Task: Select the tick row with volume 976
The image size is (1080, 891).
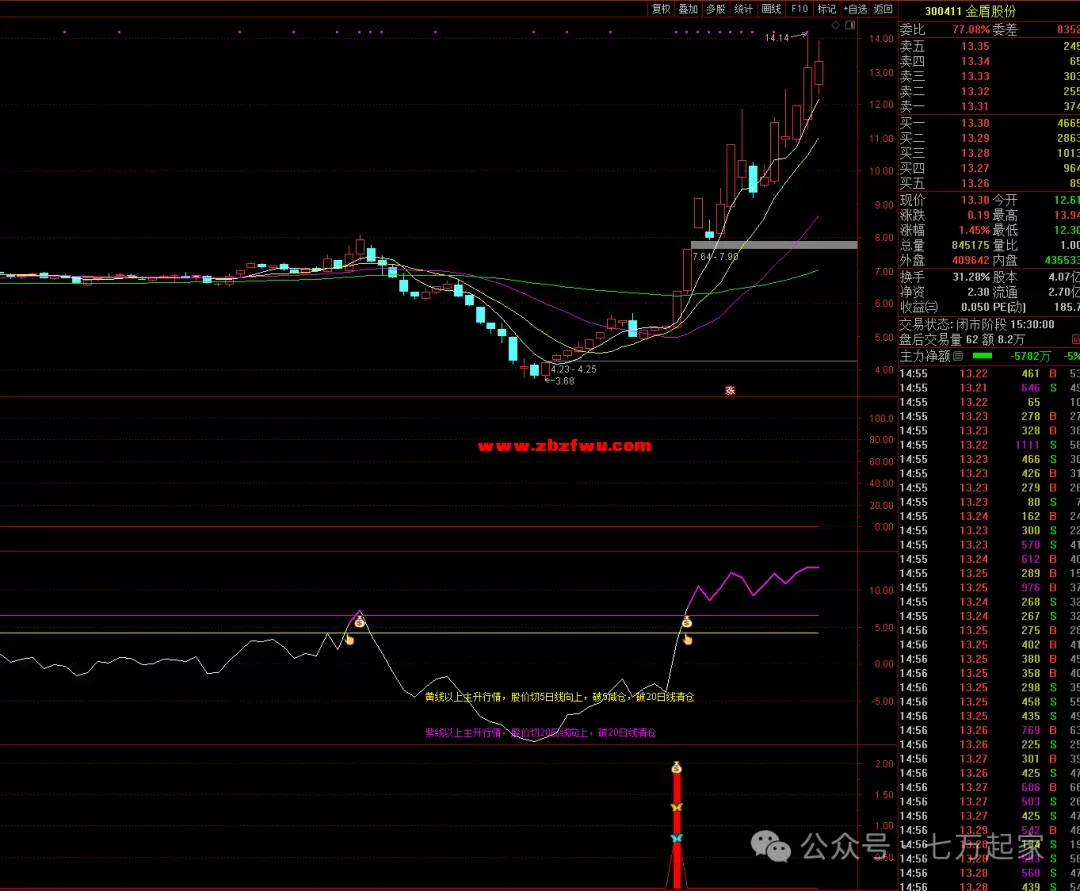Action: coord(989,587)
